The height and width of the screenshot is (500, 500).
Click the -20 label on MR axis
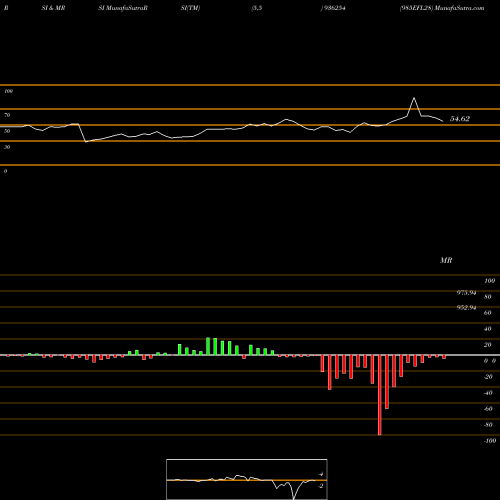[488, 377]
